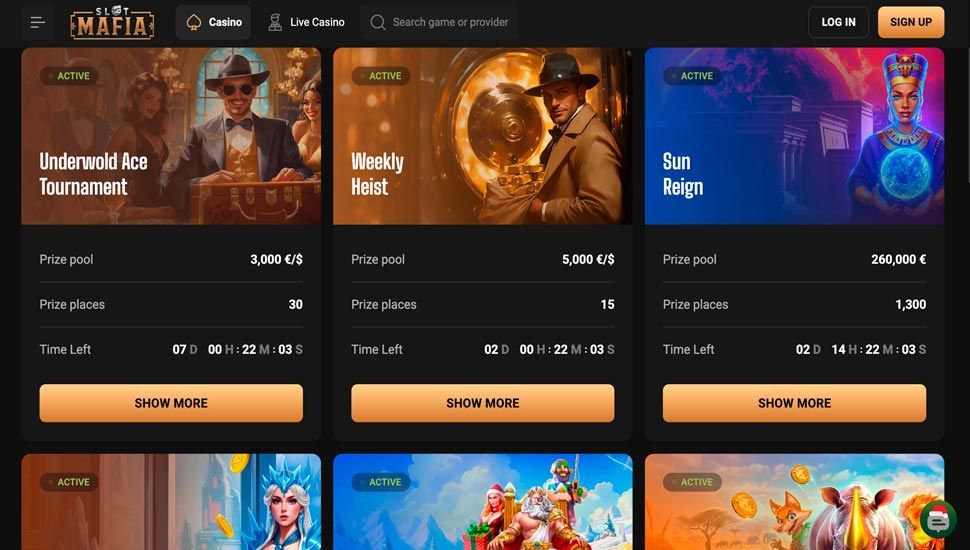Switch to the Casino tab
Screen dimensions: 970x550
pyautogui.click(x=213, y=22)
